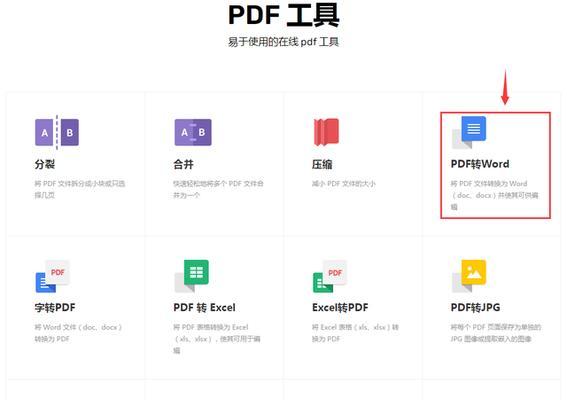
Task: Click the description under PDF 转 Excel
Action: [217, 339]
